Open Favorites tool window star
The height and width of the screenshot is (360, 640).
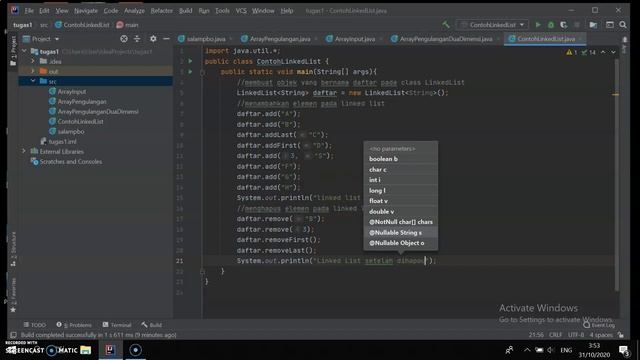[13, 310]
